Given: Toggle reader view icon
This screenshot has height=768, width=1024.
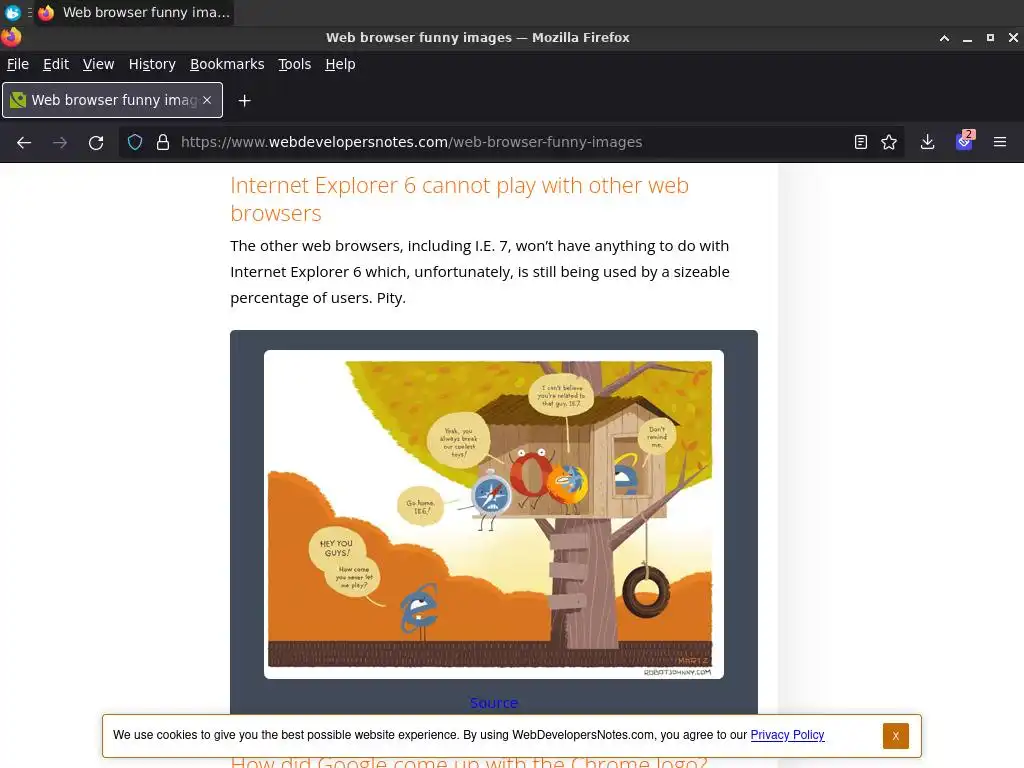Looking at the screenshot, I should coord(861,142).
